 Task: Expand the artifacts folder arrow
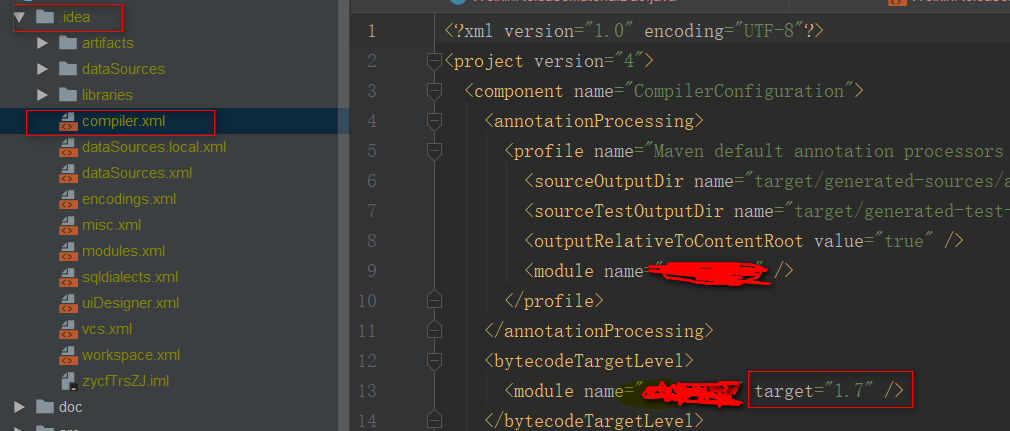point(43,43)
